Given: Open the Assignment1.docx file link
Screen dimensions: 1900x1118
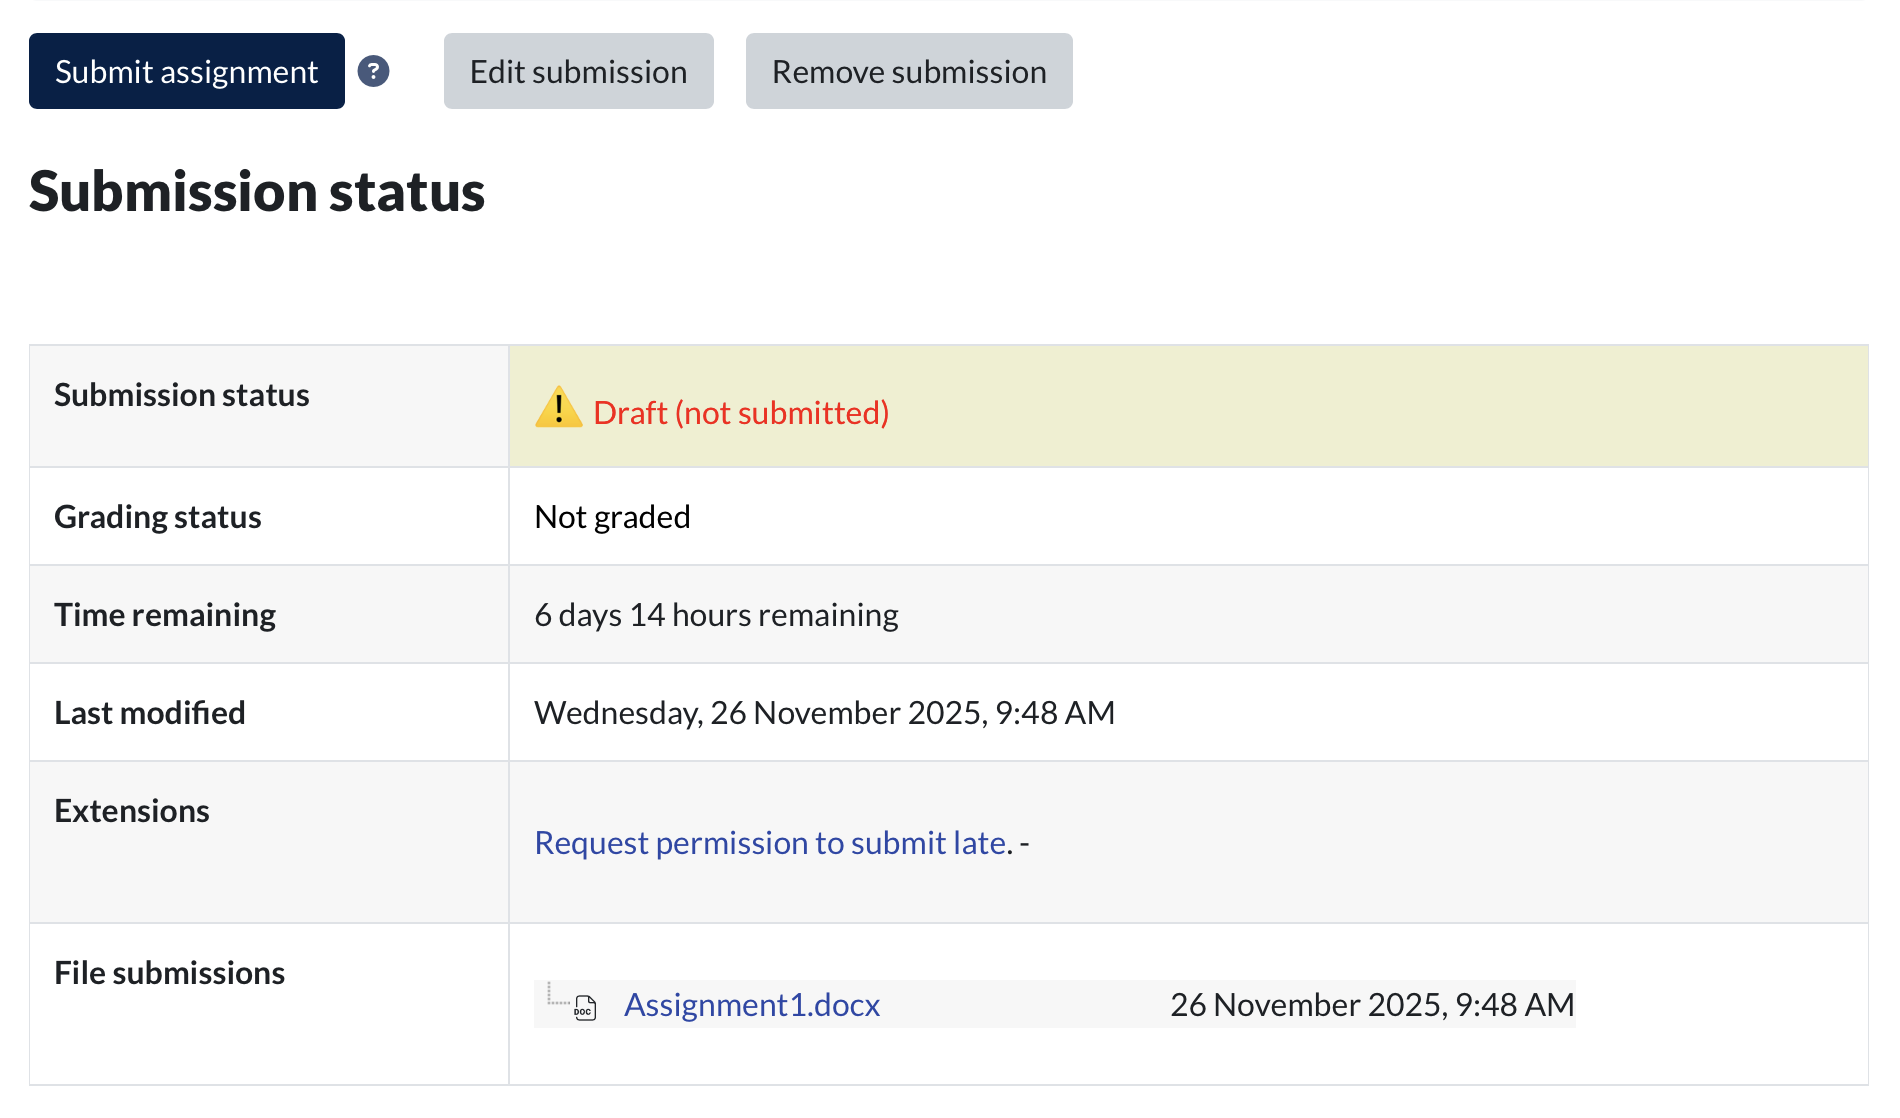Looking at the screenshot, I should click(751, 1004).
